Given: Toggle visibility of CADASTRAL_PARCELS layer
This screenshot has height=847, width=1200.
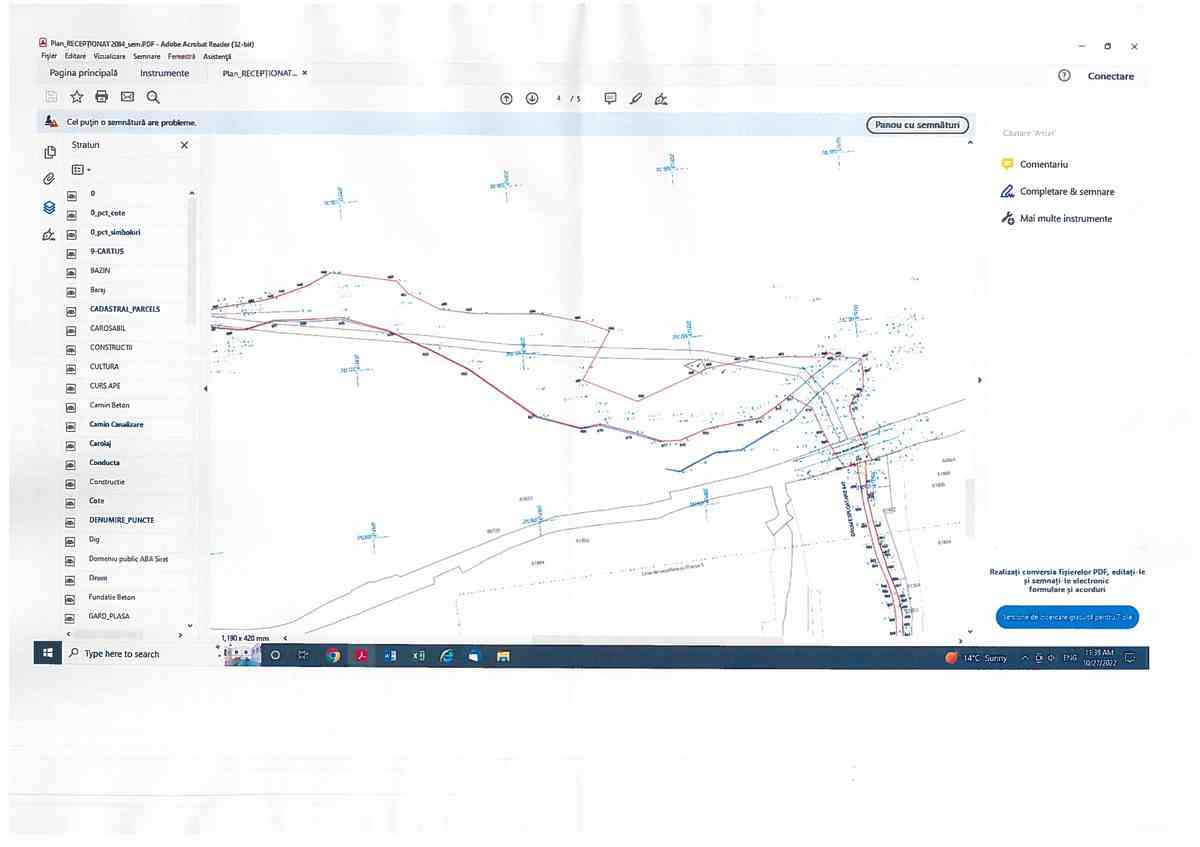Looking at the screenshot, I should (71, 310).
